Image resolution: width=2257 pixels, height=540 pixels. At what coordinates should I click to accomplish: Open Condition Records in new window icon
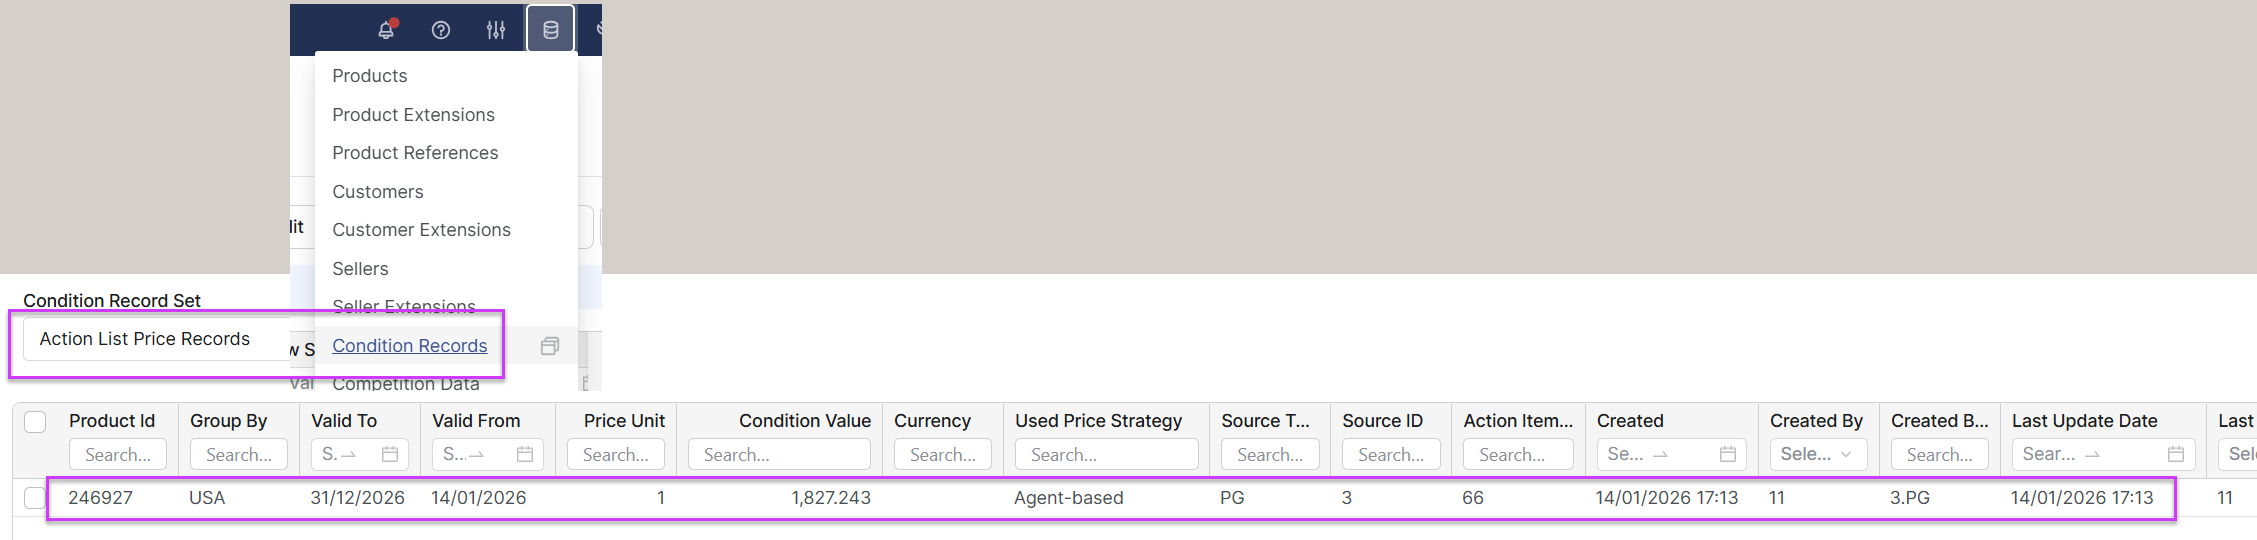[549, 346]
